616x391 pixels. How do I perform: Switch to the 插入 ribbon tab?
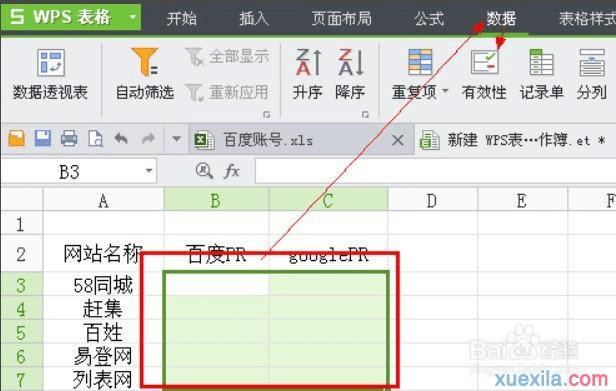[254, 18]
